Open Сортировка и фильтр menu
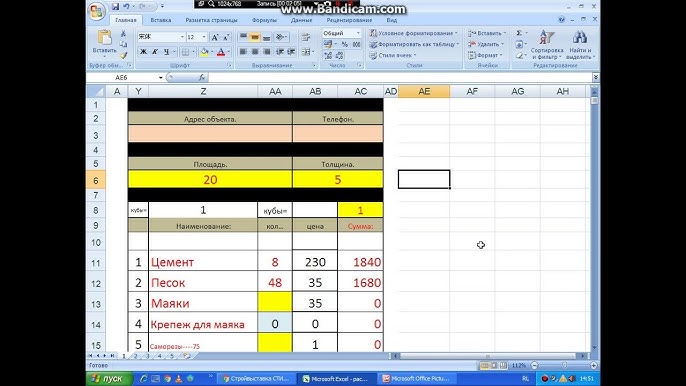 coord(546,45)
